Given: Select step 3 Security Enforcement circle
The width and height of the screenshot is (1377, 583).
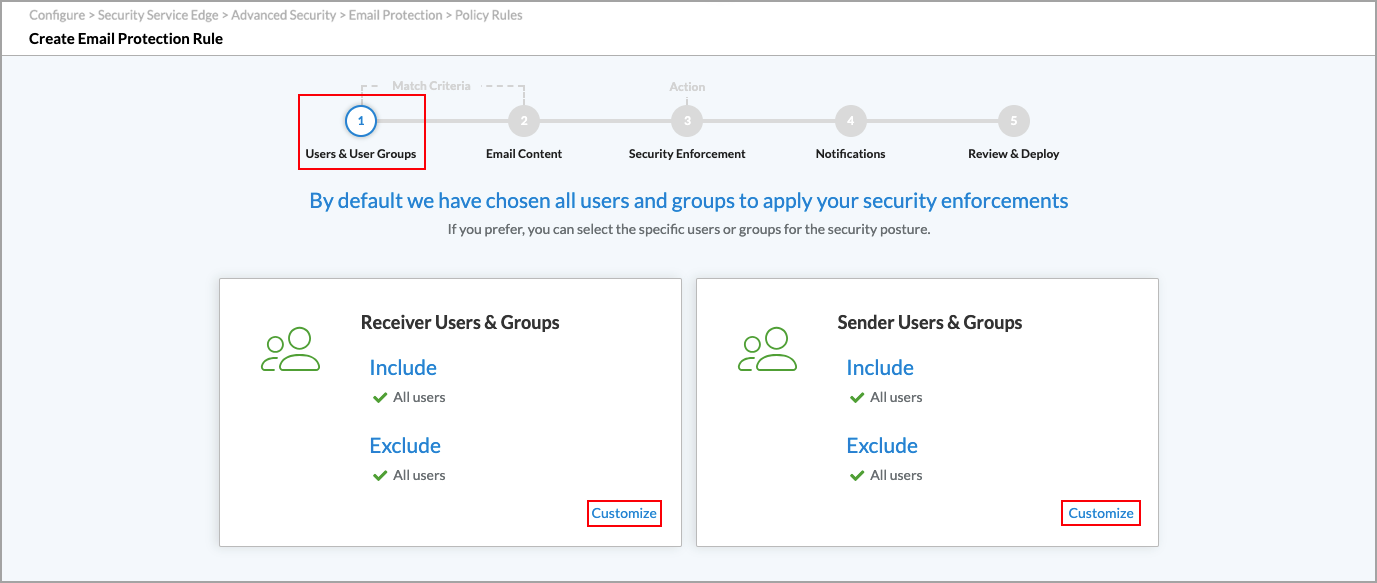Looking at the screenshot, I should click(687, 120).
